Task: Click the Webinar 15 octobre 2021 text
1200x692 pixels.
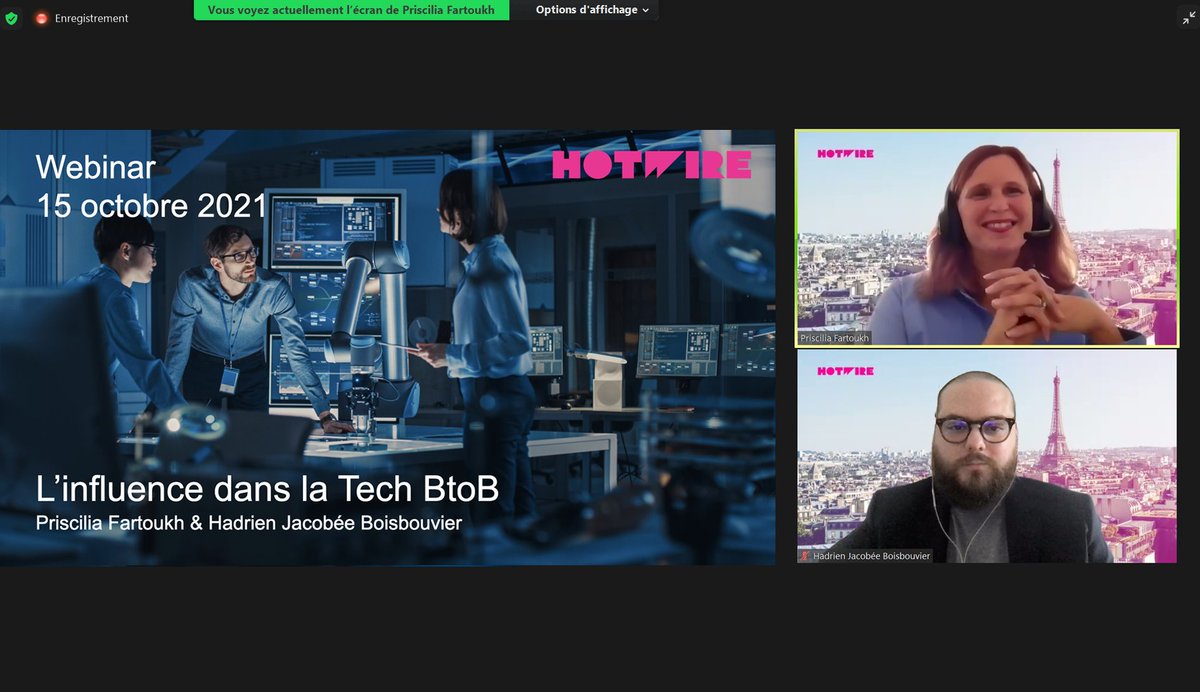Action: point(152,186)
